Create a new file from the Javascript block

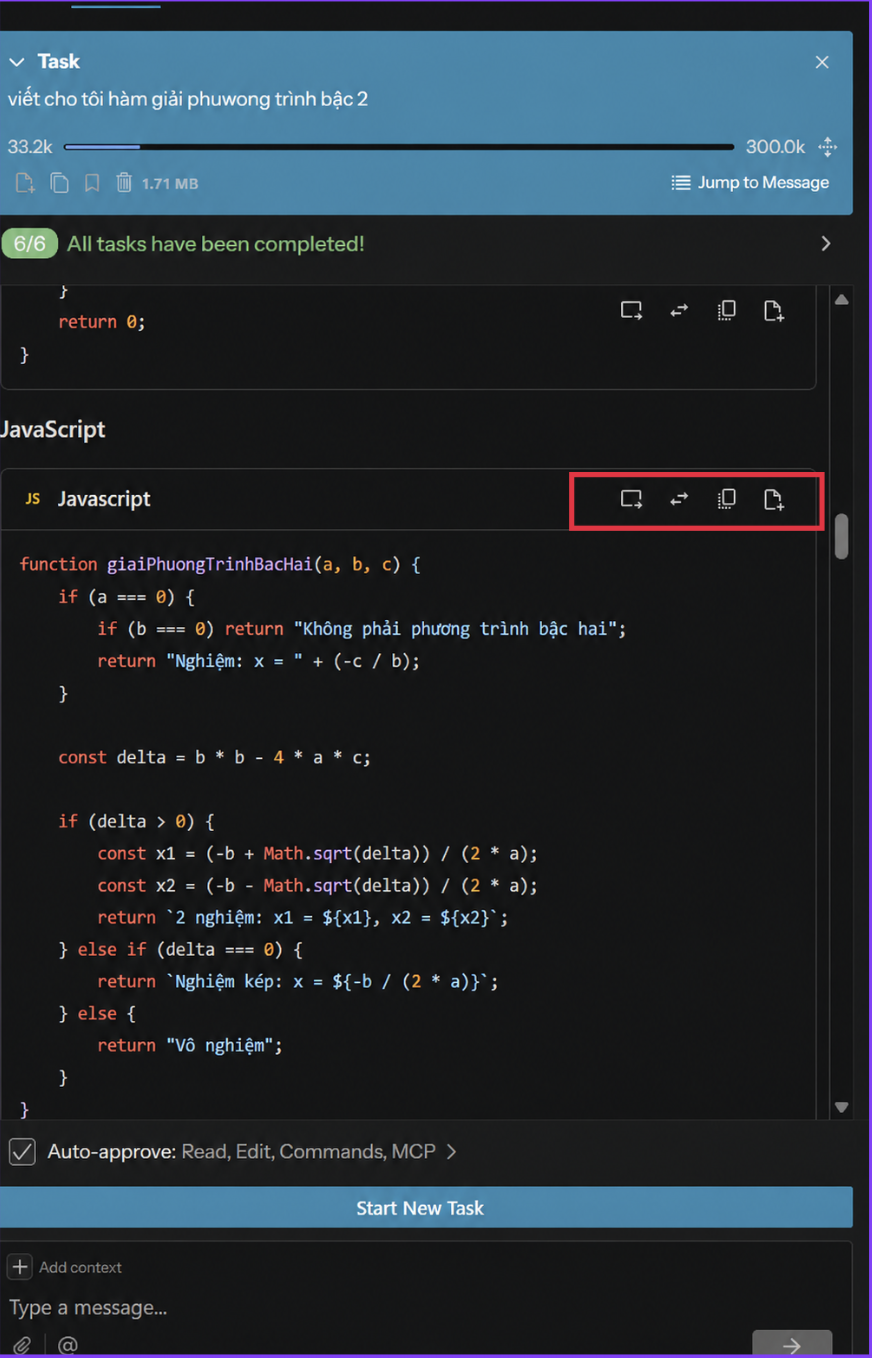coord(774,499)
